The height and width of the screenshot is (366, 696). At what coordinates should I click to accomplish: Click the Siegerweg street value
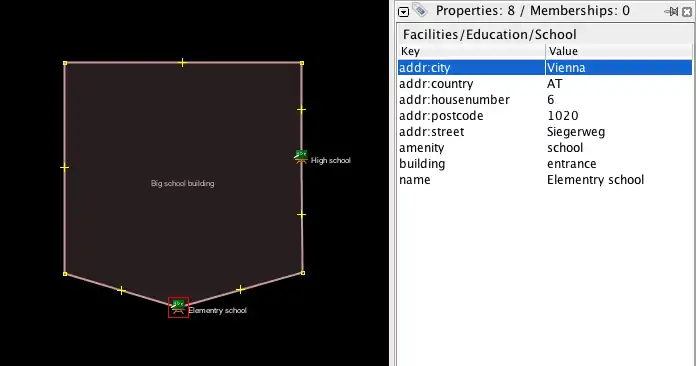point(576,132)
